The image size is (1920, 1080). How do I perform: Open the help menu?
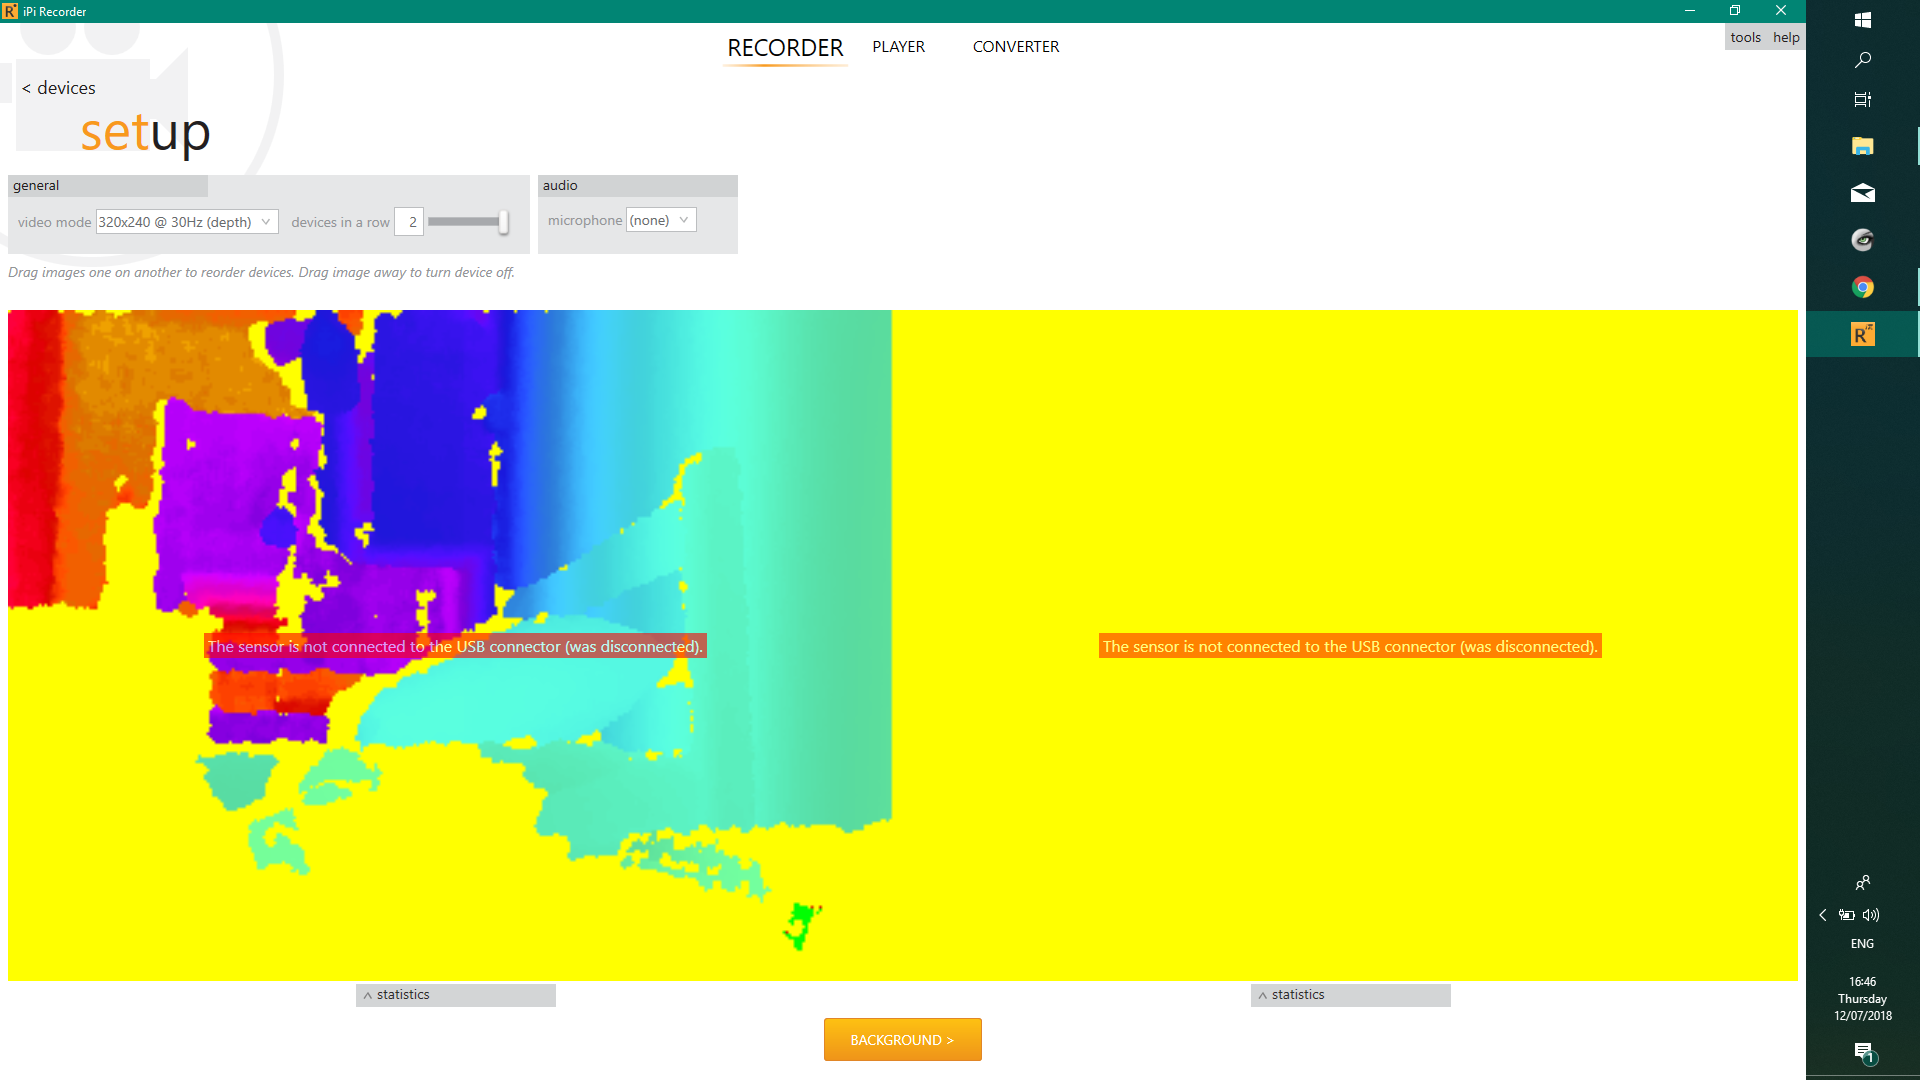click(1786, 38)
